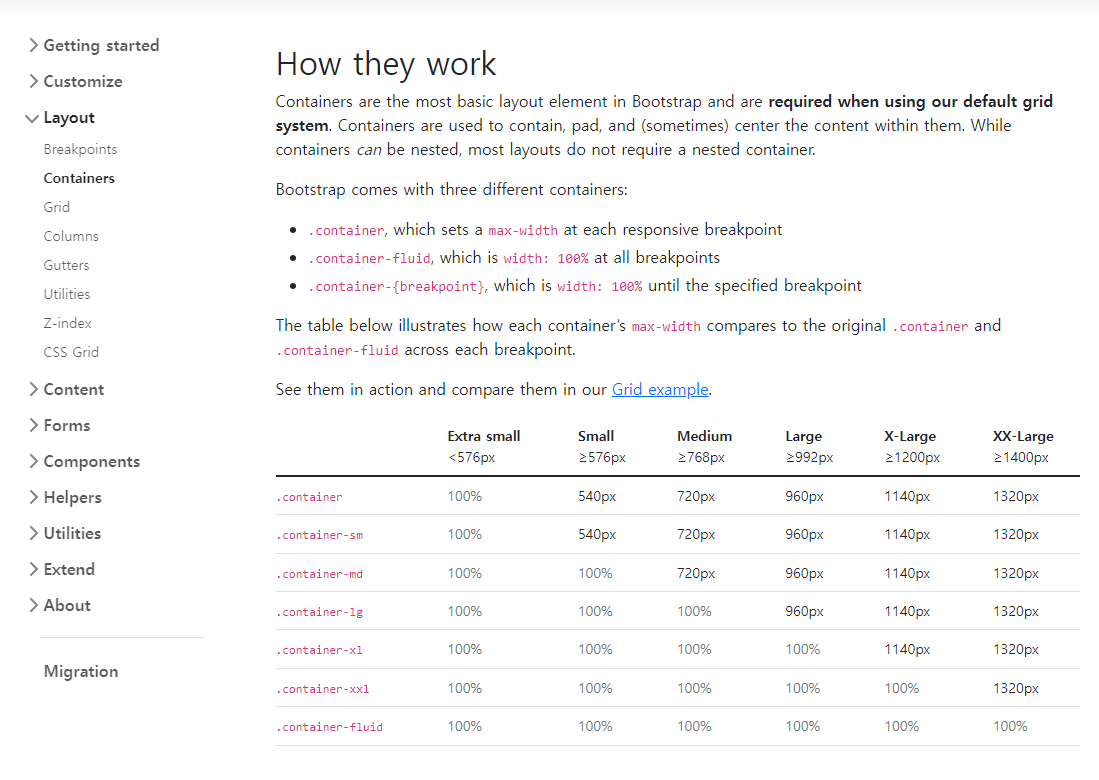1099x780 pixels.
Task: Click the Large column header
Action: pos(803,436)
